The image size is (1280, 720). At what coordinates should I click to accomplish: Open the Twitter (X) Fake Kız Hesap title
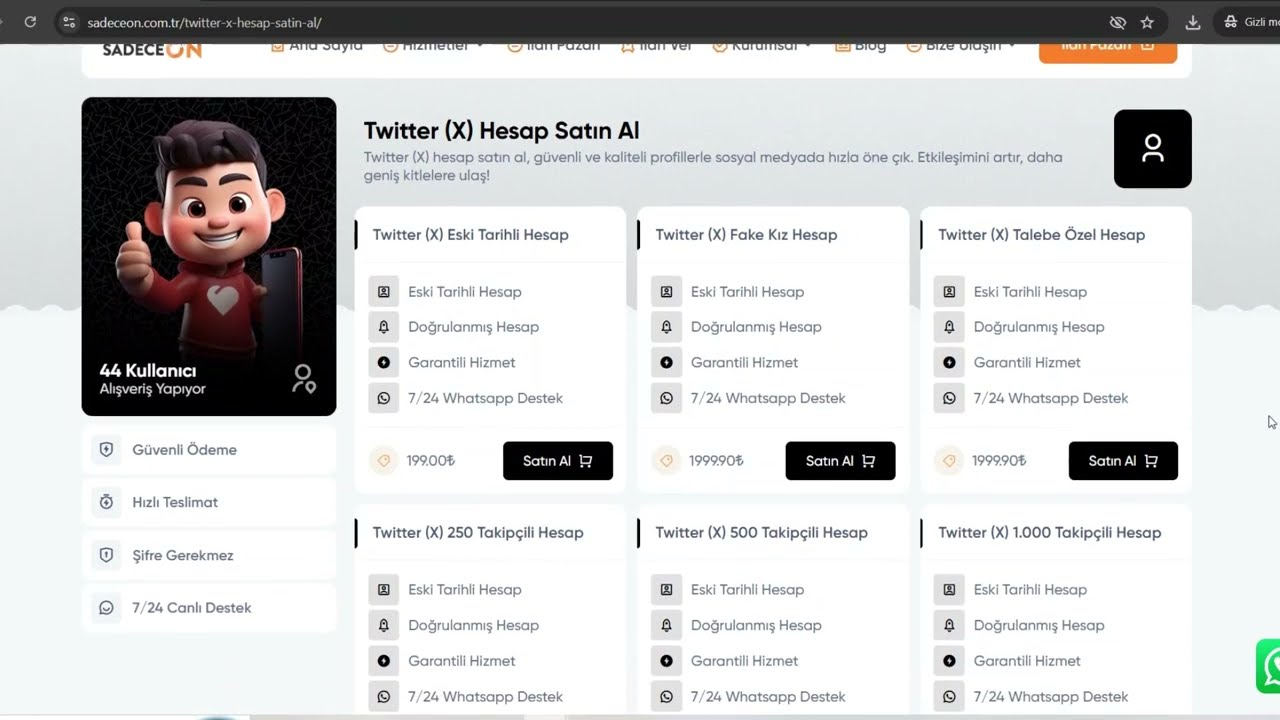746,235
